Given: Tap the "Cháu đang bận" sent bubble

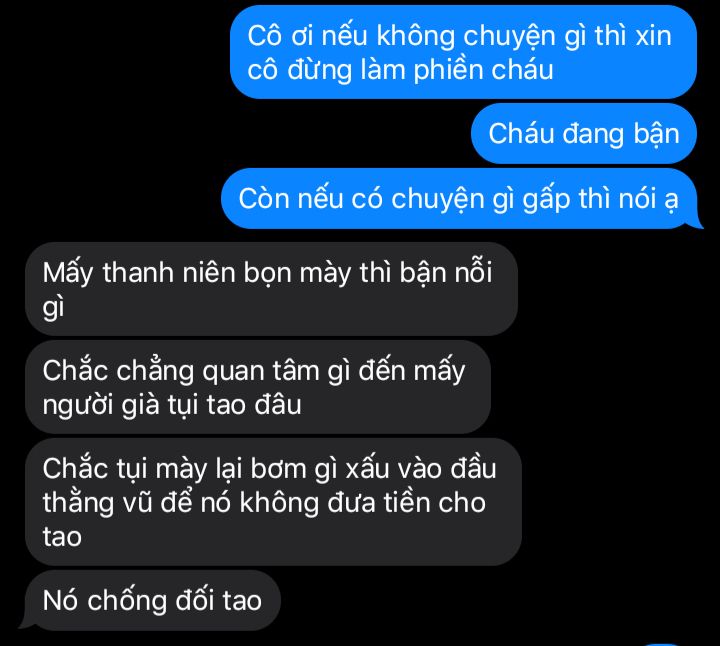Looking at the screenshot, I should [584, 134].
